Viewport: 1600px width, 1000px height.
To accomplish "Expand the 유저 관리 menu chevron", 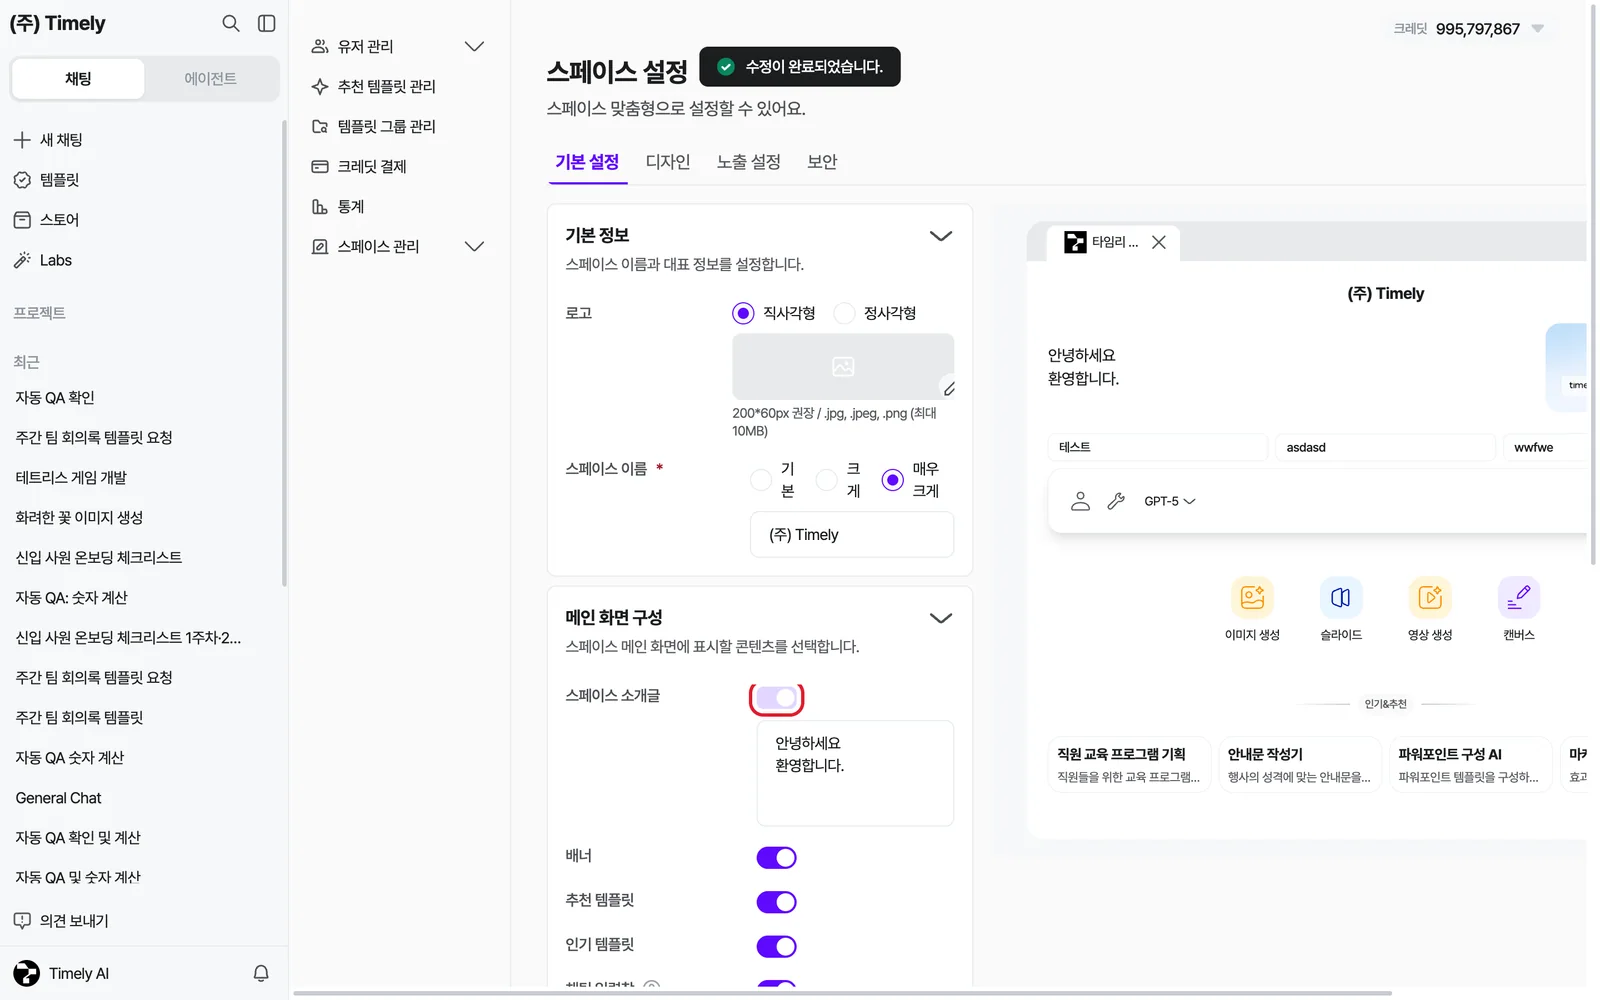I will point(475,46).
